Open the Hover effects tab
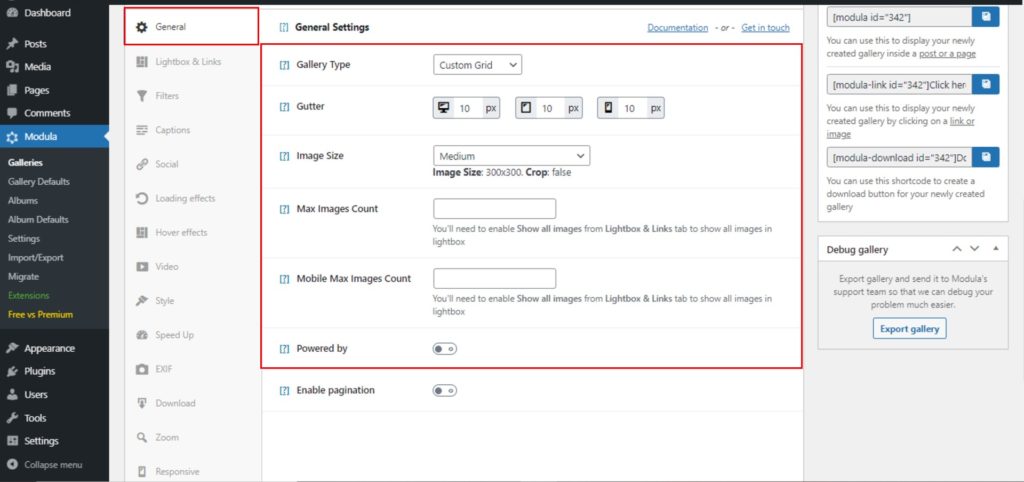 (181, 233)
